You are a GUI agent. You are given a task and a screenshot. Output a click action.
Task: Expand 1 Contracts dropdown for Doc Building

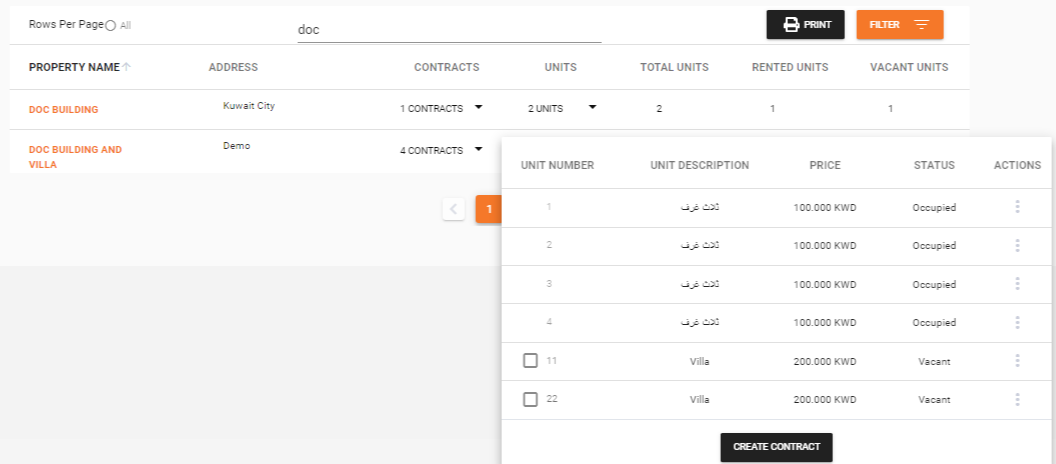[478, 106]
